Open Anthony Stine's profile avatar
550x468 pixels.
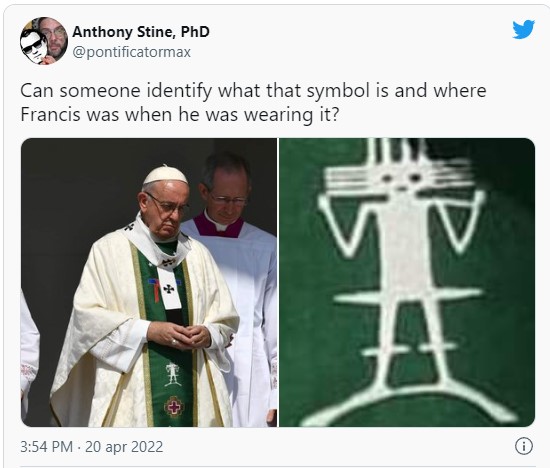point(44,41)
